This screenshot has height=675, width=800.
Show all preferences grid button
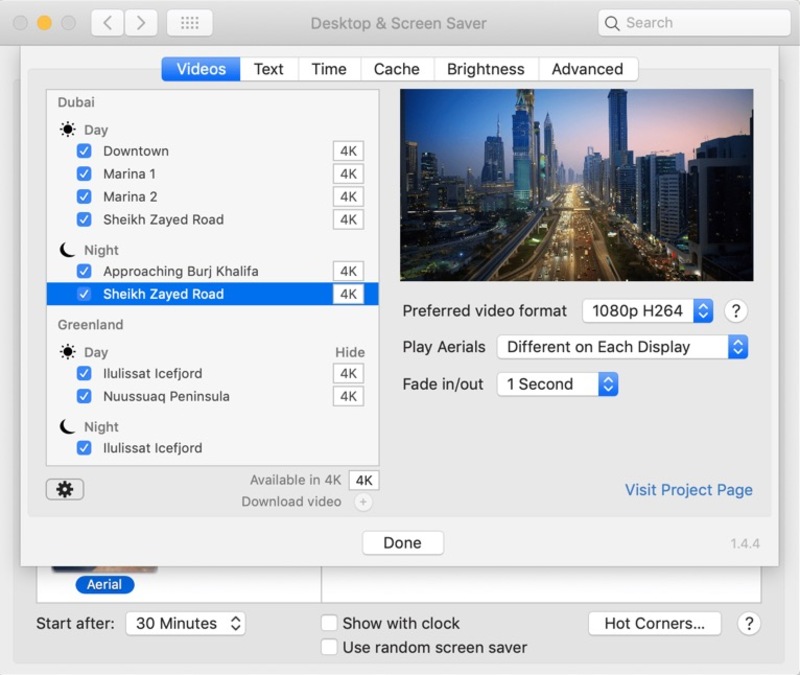tap(190, 23)
